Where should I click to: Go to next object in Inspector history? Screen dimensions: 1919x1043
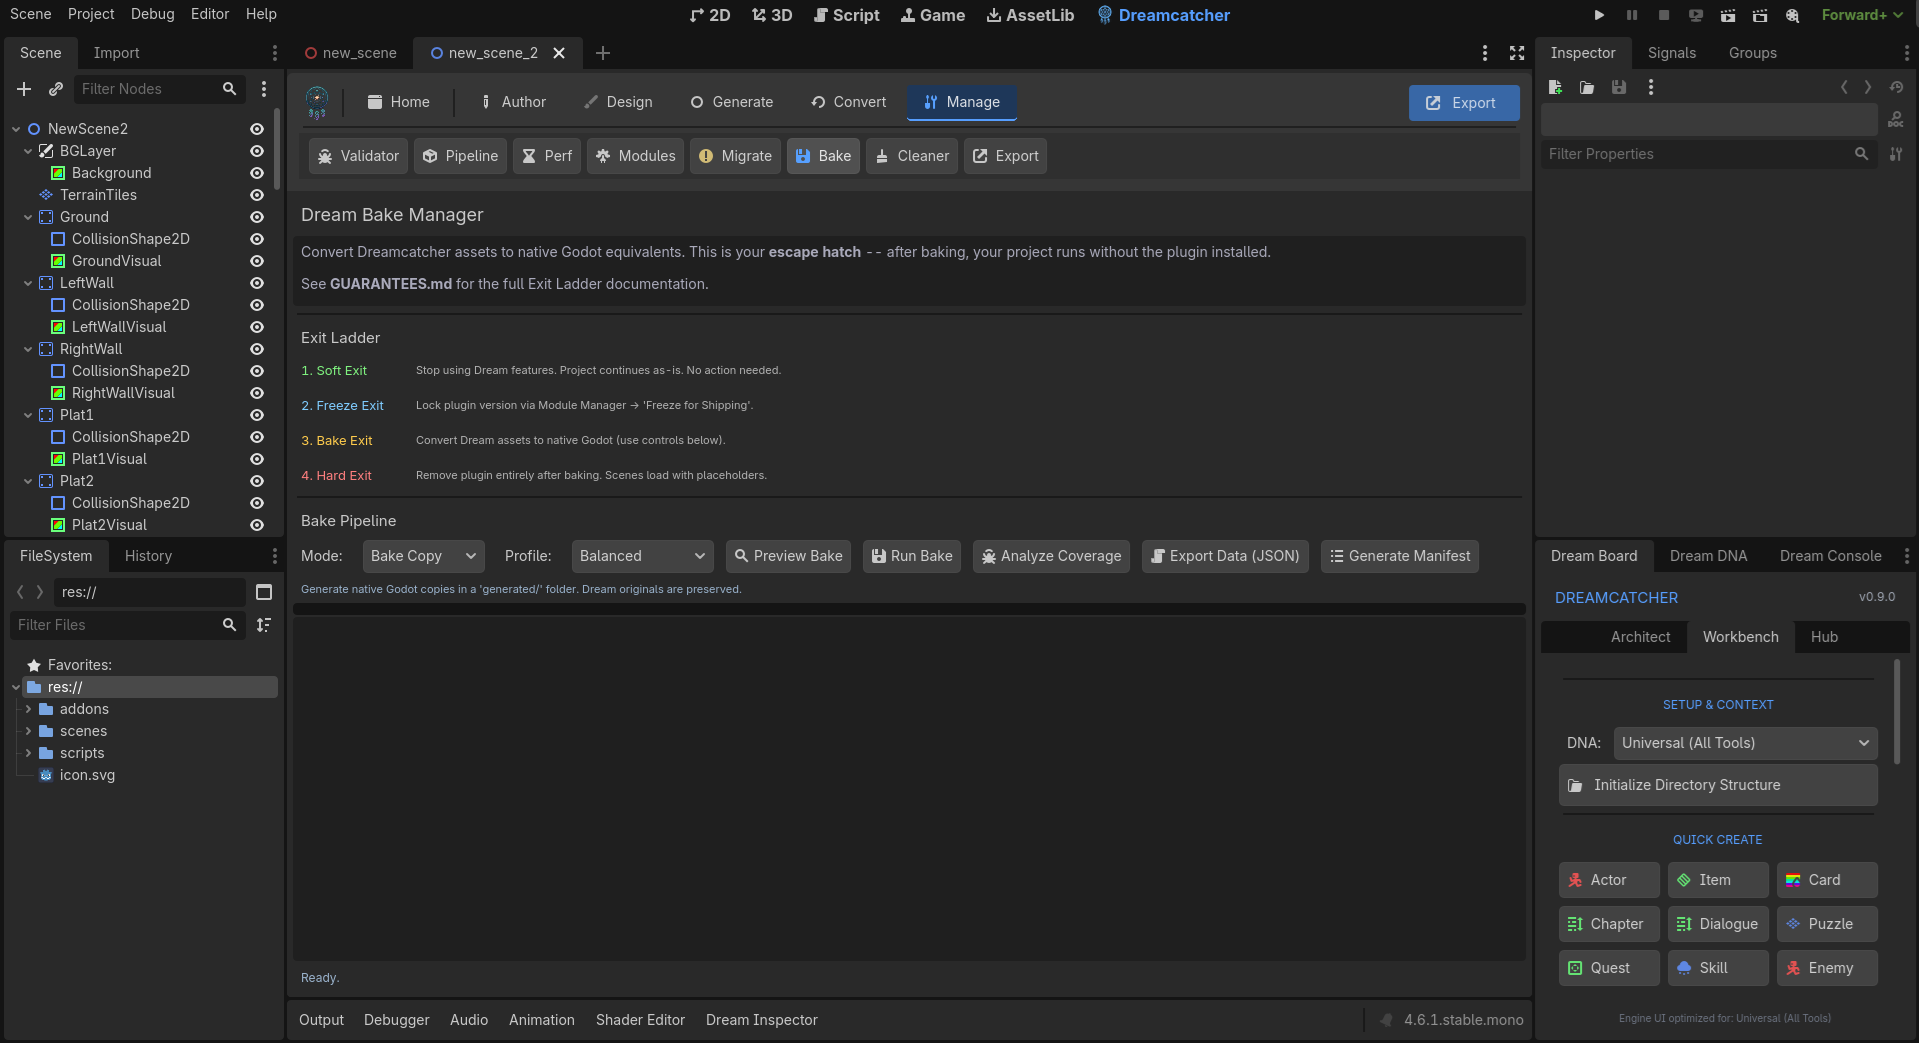click(1868, 87)
